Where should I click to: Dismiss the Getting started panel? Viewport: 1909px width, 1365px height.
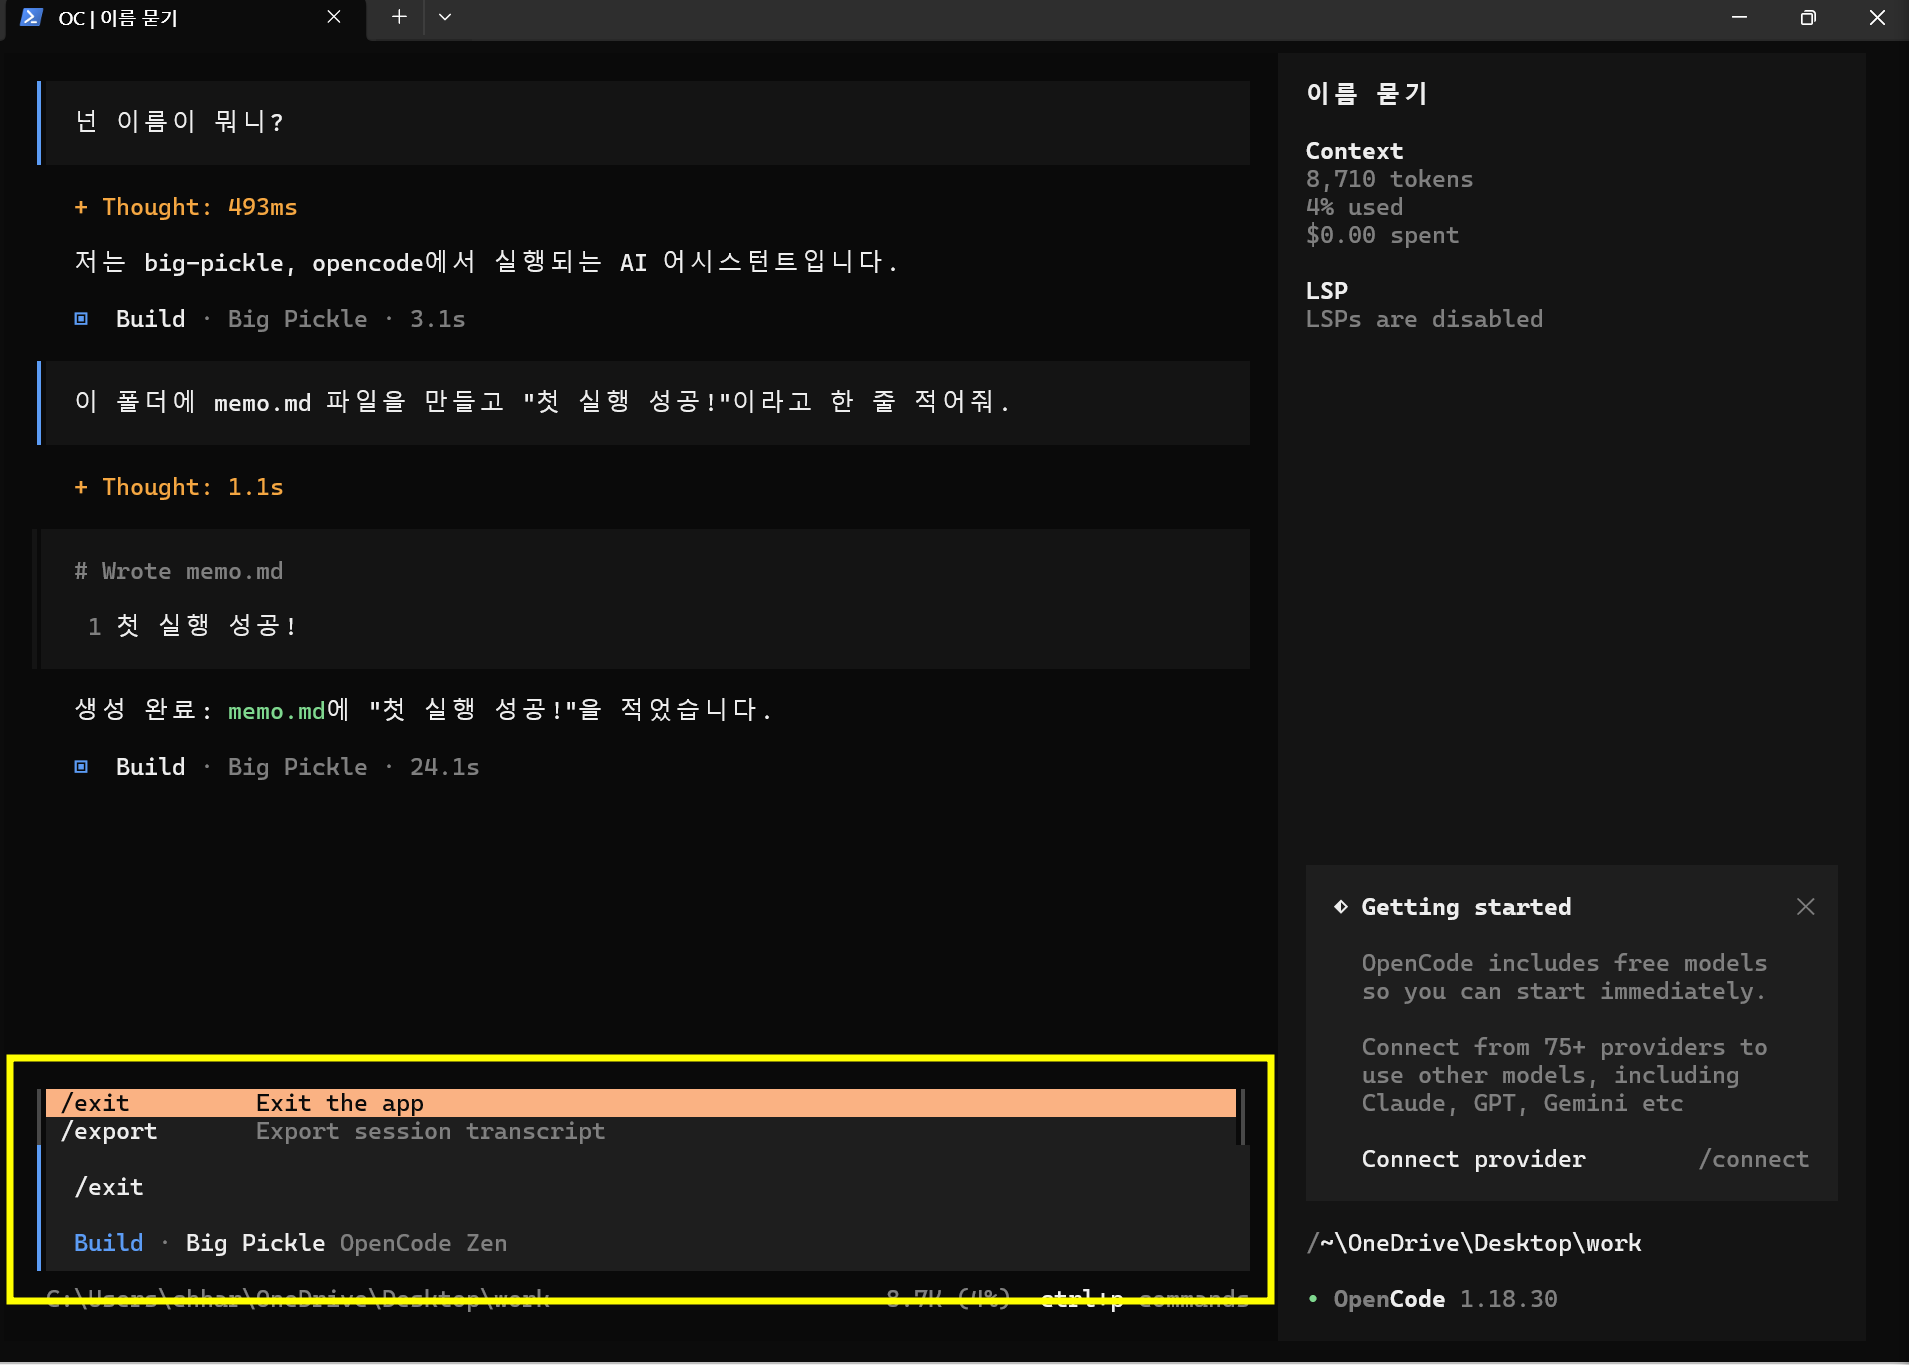pyautogui.click(x=1805, y=906)
